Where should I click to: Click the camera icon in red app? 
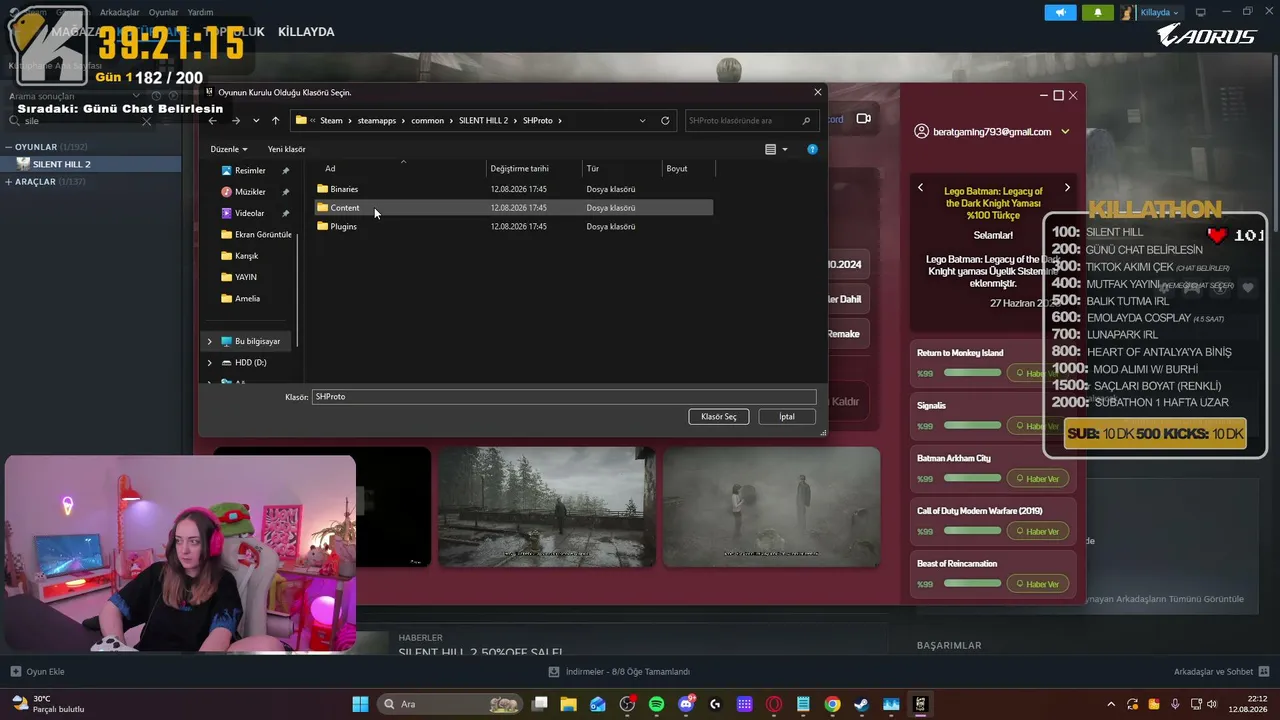[863, 119]
